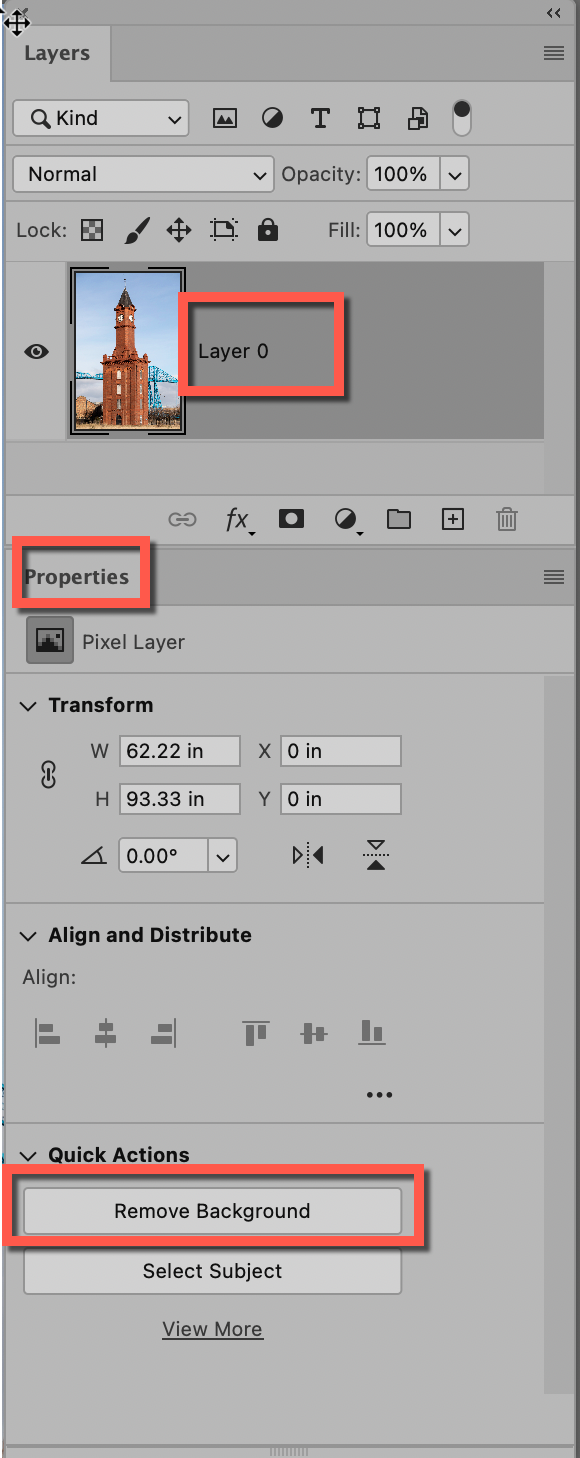Switch to the Layers tab
This screenshot has width=580, height=1458.
click(57, 53)
